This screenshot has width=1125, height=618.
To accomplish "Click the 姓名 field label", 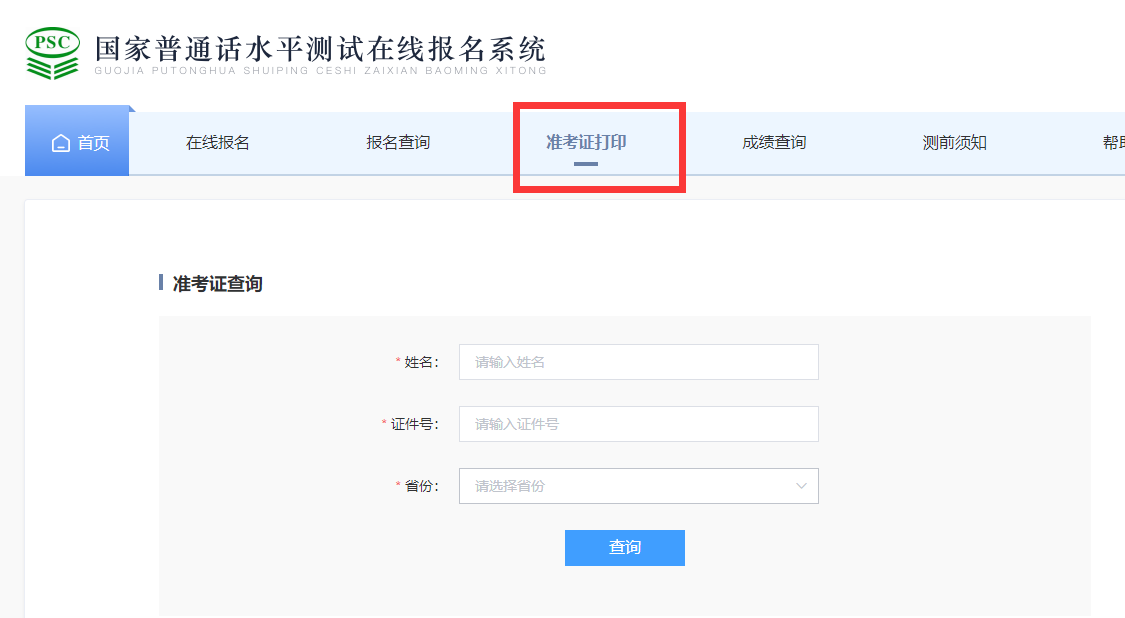I will coord(420,362).
